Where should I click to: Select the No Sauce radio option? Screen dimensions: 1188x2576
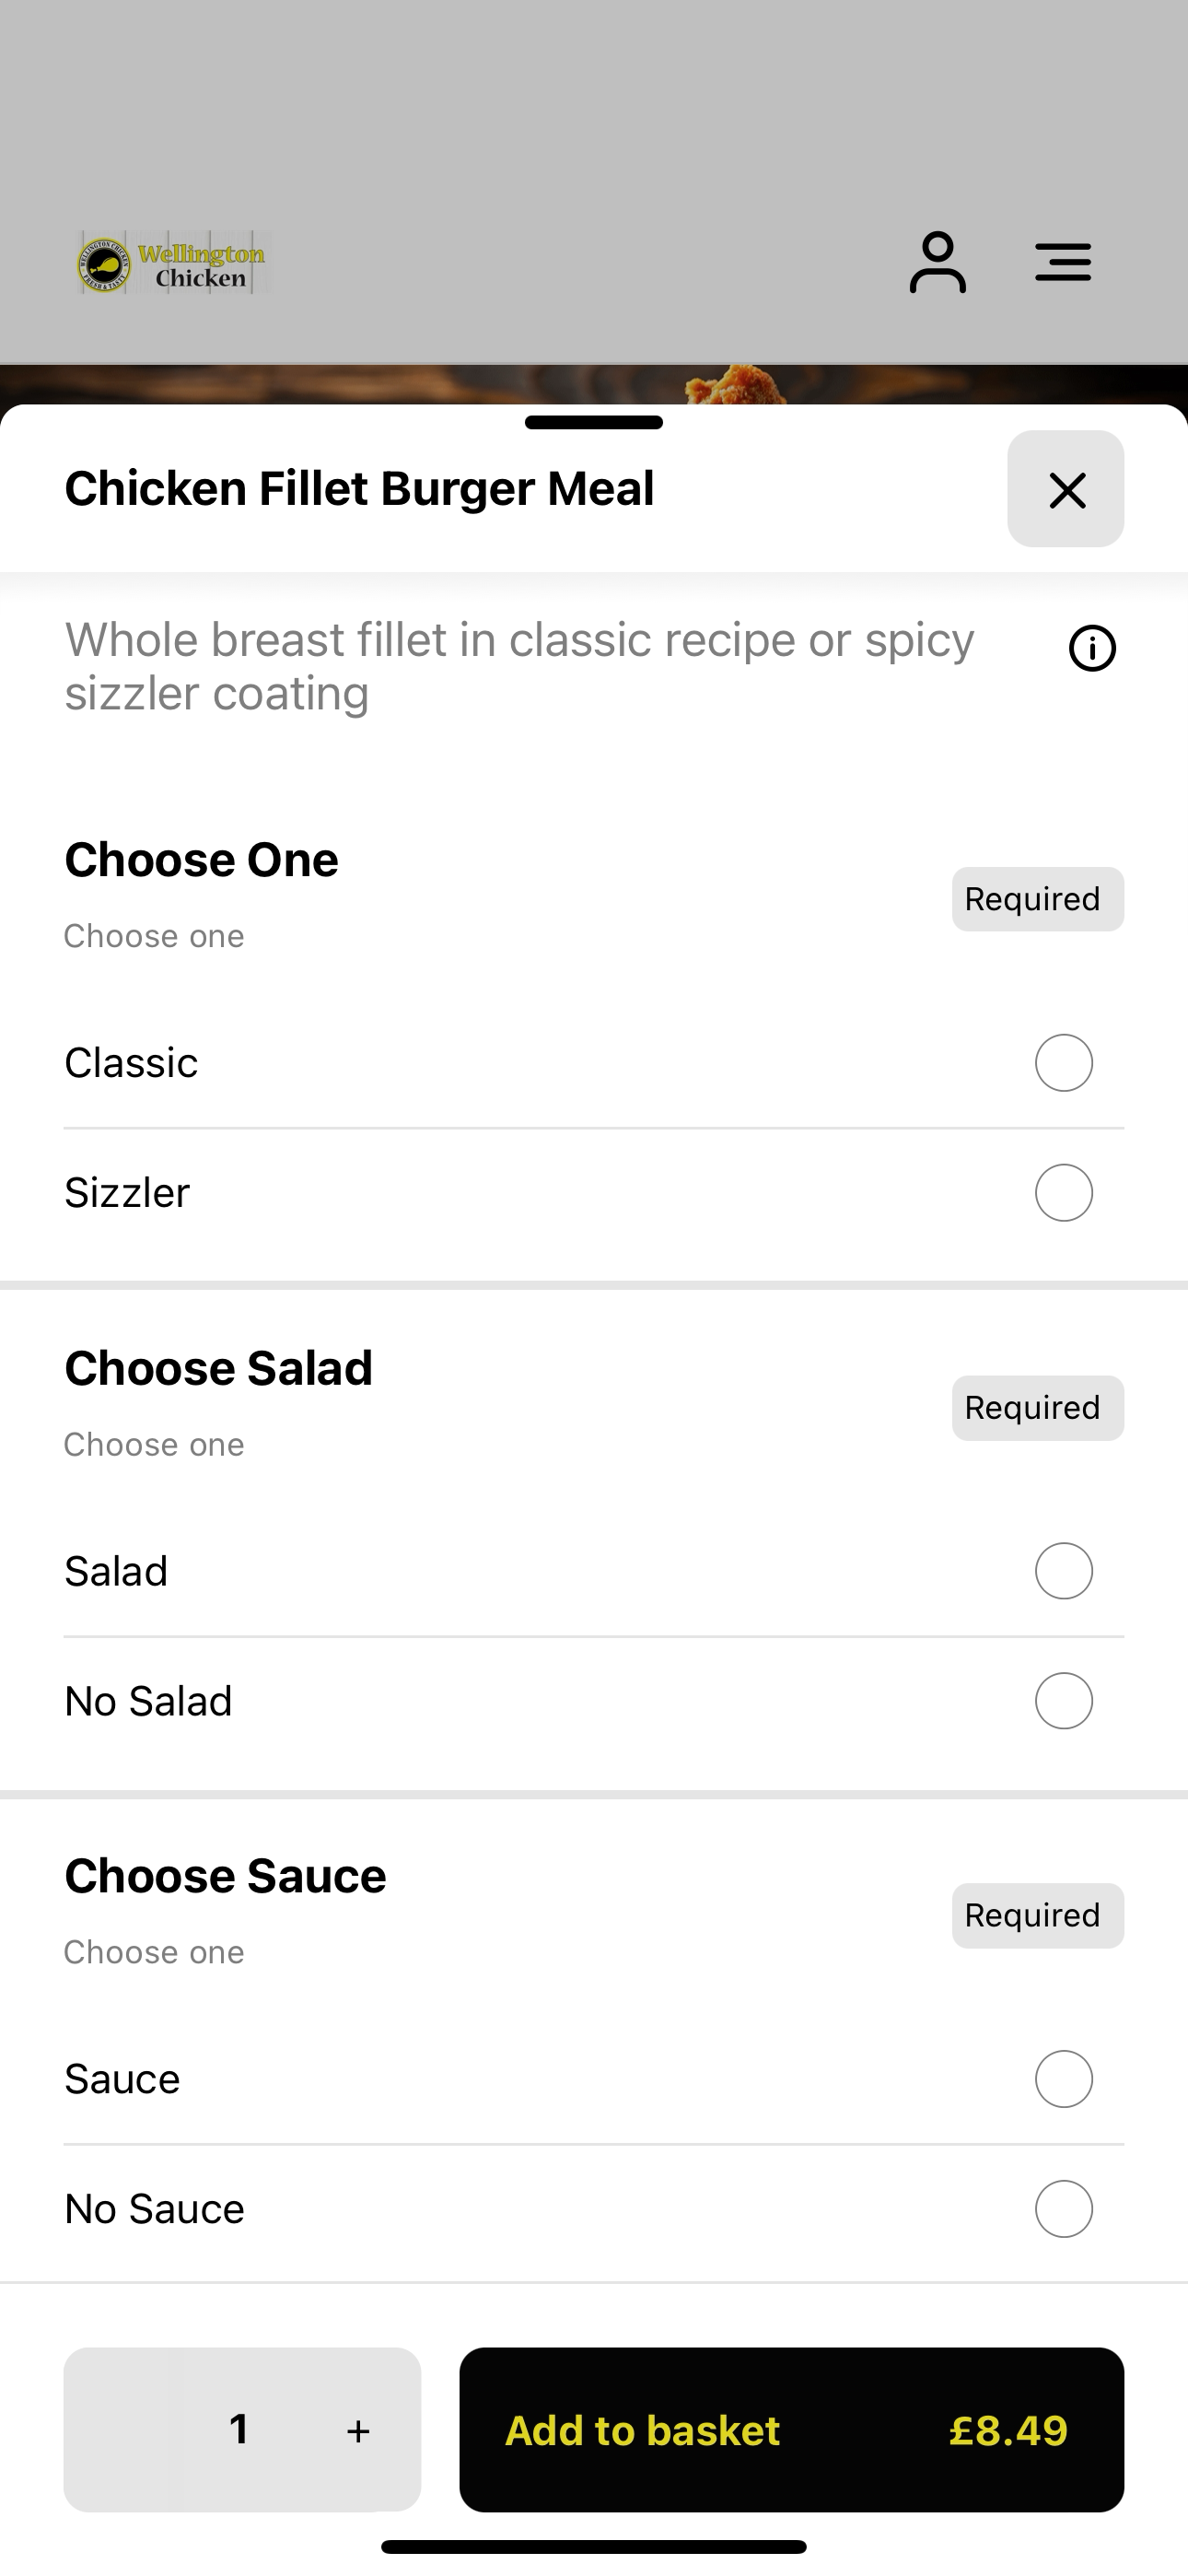(x=1064, y=2209)
